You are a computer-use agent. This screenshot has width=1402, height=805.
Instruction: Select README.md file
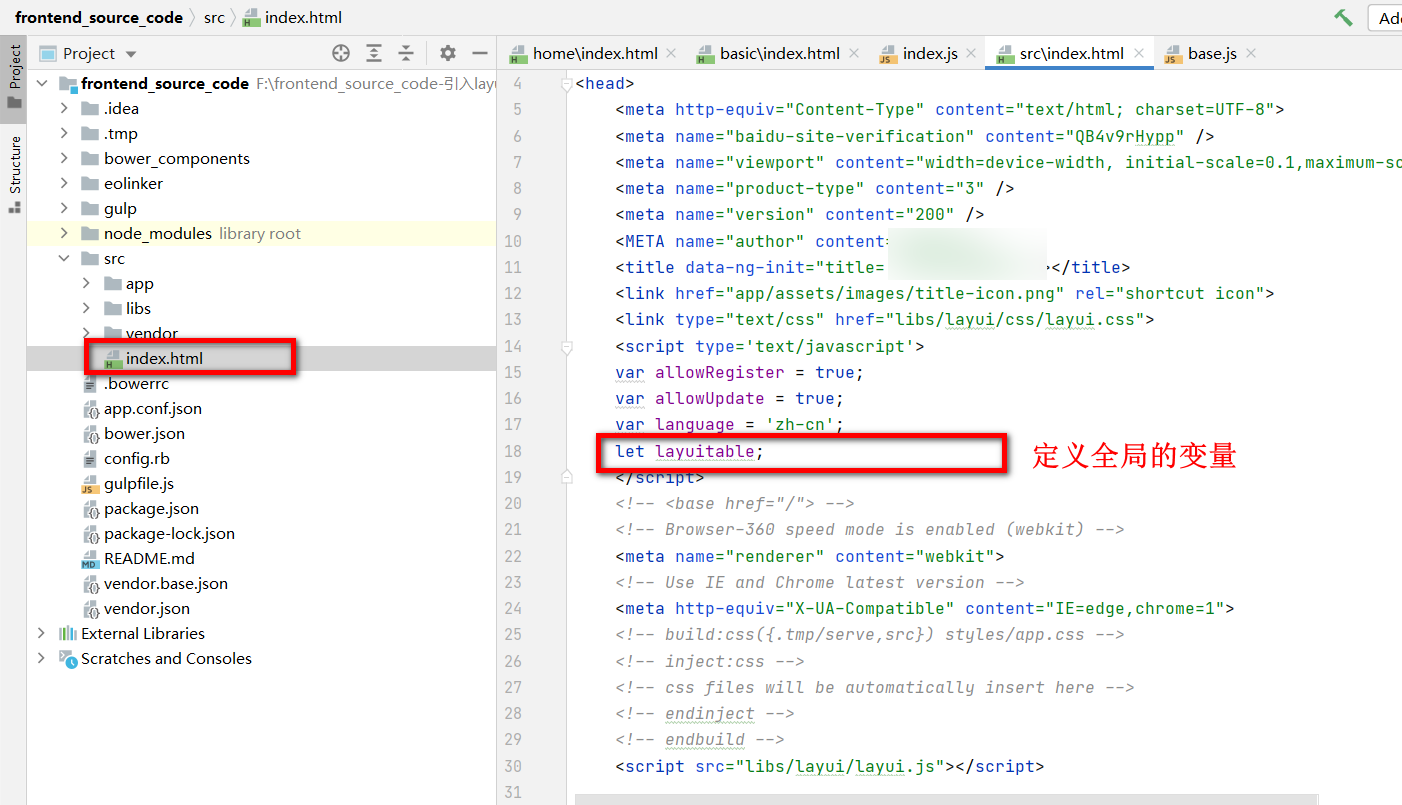pos(261,558)
